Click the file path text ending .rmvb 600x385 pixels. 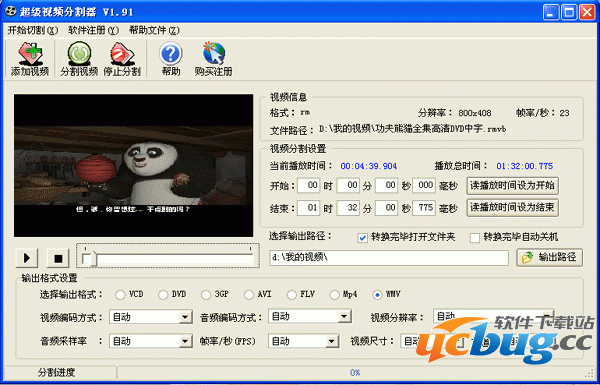pyautogui.click(x=412, y=129)
